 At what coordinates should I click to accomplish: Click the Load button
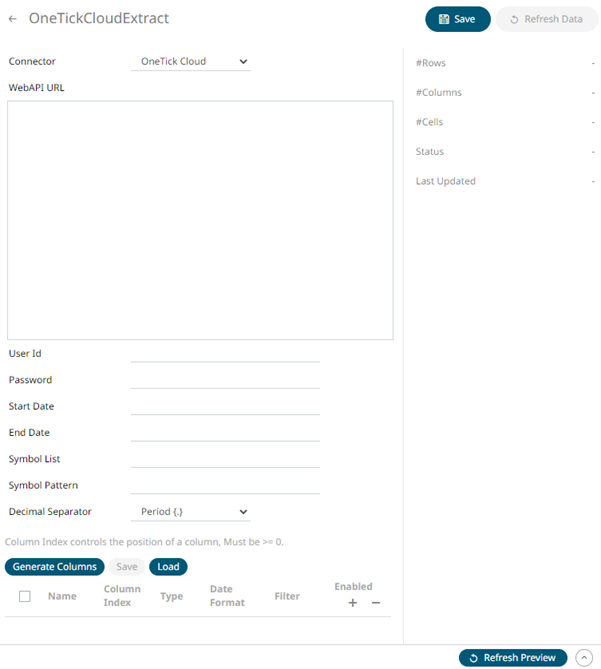(x=168, y=567)
